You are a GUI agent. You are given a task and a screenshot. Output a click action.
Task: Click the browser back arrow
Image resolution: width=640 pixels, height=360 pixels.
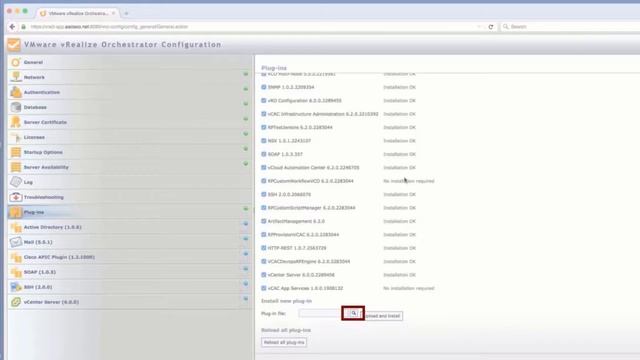12,27
